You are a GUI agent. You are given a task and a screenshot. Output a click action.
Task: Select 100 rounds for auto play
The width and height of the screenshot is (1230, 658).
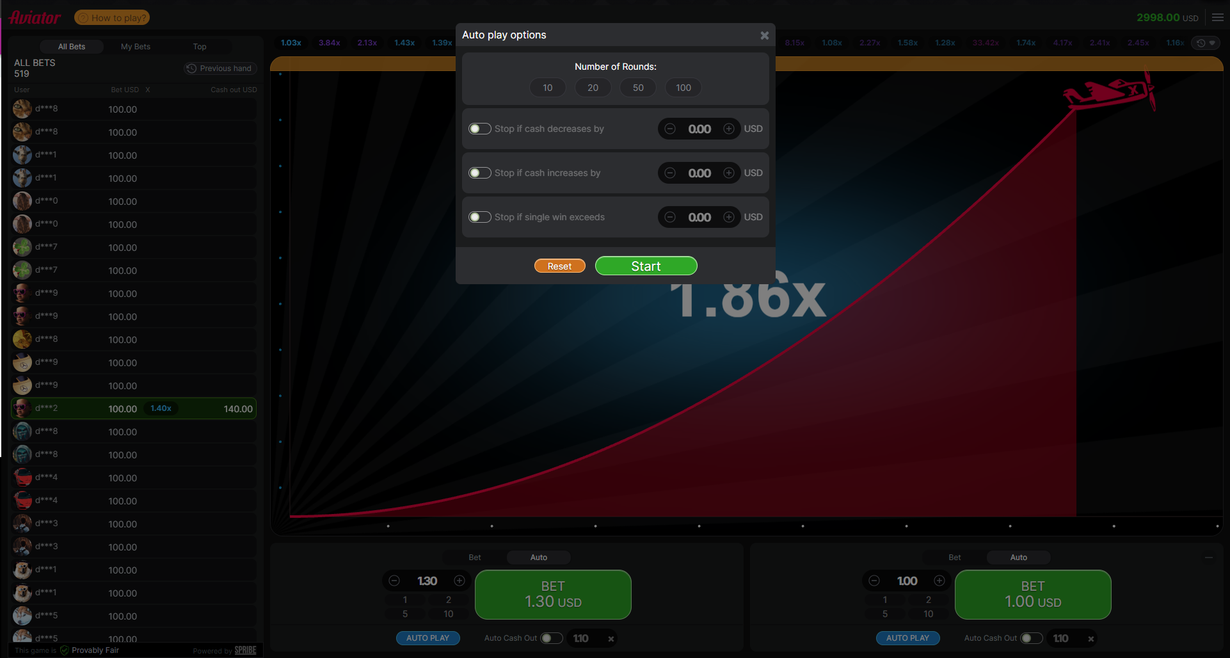pos(683,87)
